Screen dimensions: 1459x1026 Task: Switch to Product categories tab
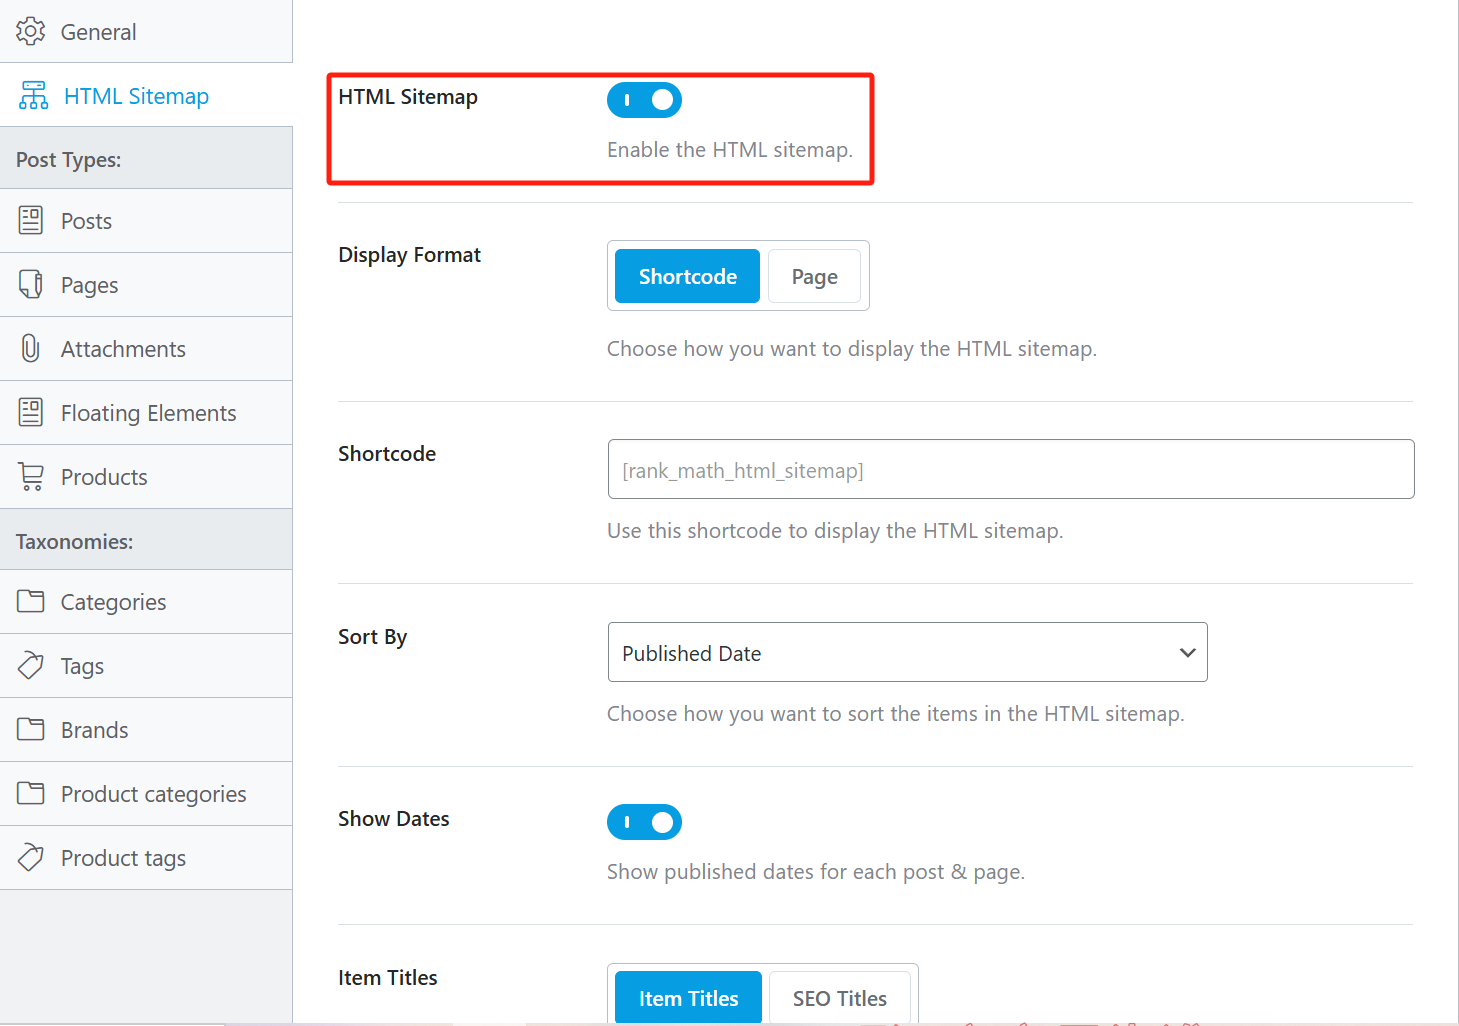pyautogui.click(x=153, y=794)
